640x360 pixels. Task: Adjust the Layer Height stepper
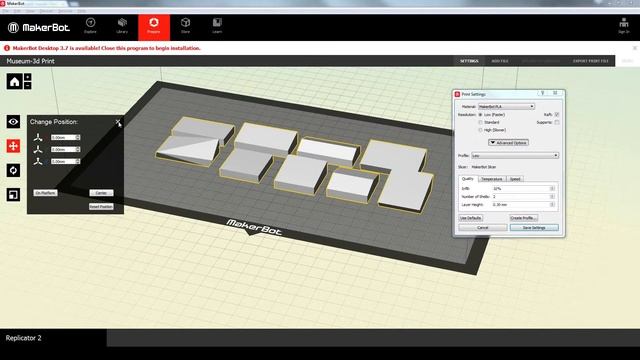(552, 204)
